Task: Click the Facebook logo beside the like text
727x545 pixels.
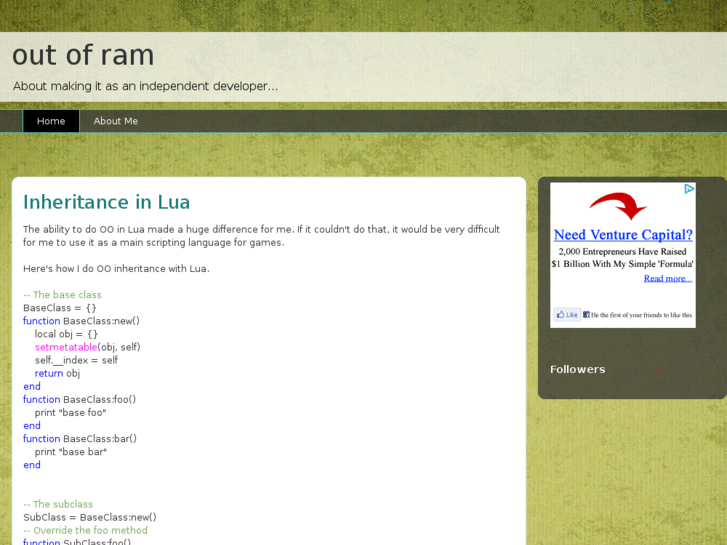Action: click(x=586, y=314)
